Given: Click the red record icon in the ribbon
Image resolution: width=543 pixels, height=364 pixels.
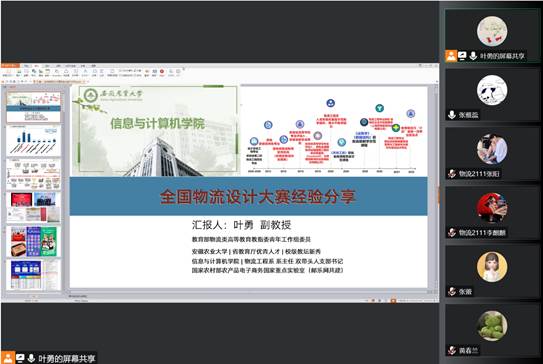Looking at the screenshot, I should pos(162,71).
